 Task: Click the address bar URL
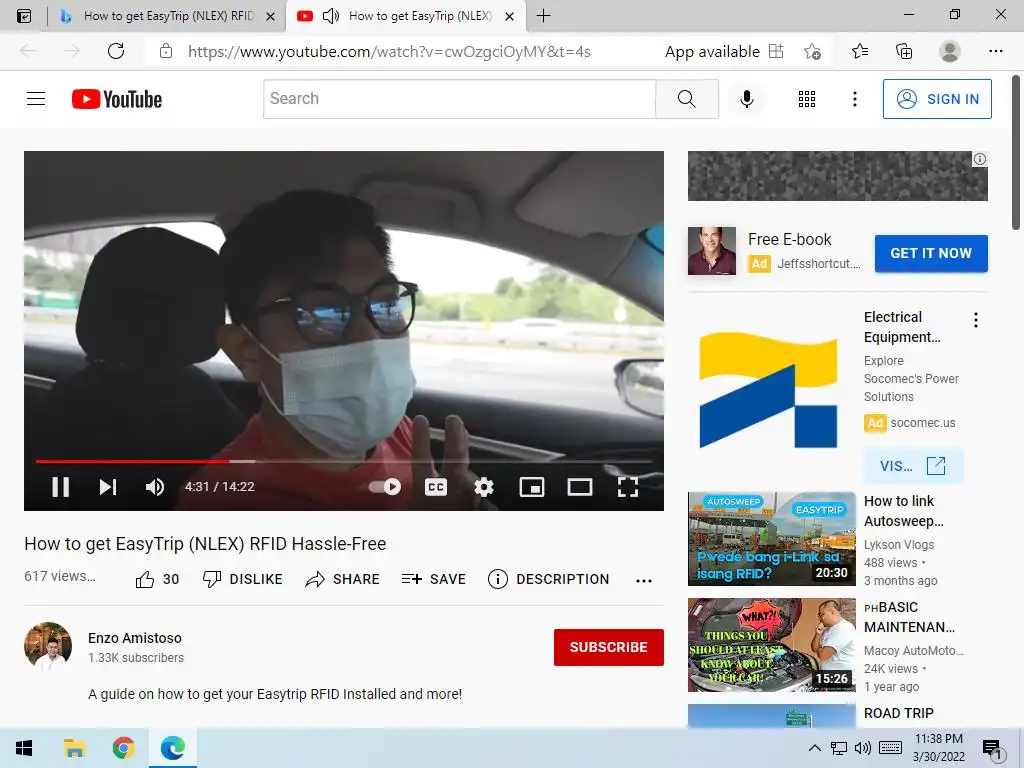389,52
